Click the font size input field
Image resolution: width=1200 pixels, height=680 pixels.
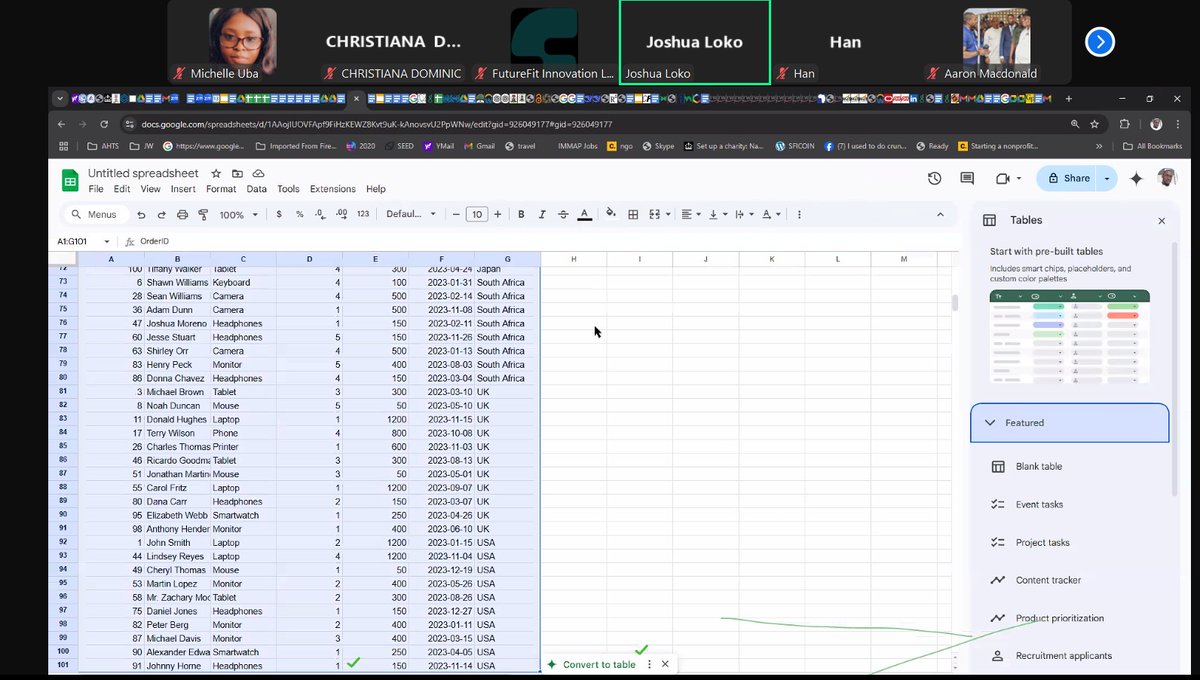coord(477,214)
